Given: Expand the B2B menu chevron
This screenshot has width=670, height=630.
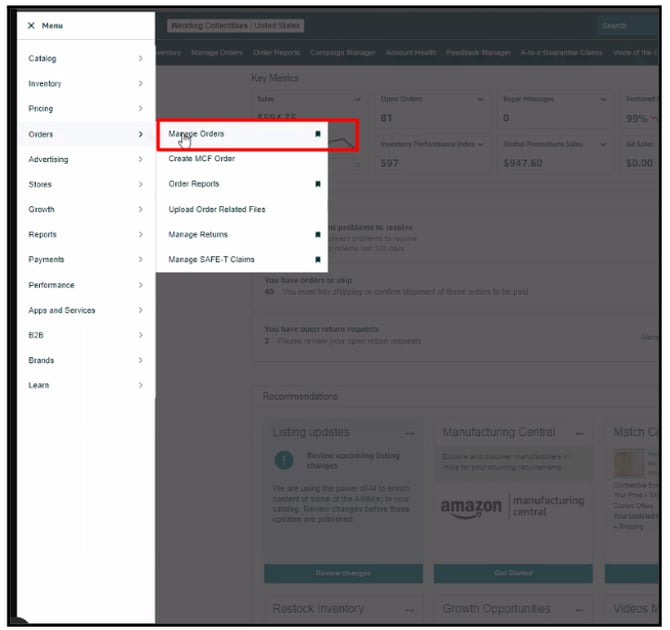Looking at the screenshot, I should (141, 335).
